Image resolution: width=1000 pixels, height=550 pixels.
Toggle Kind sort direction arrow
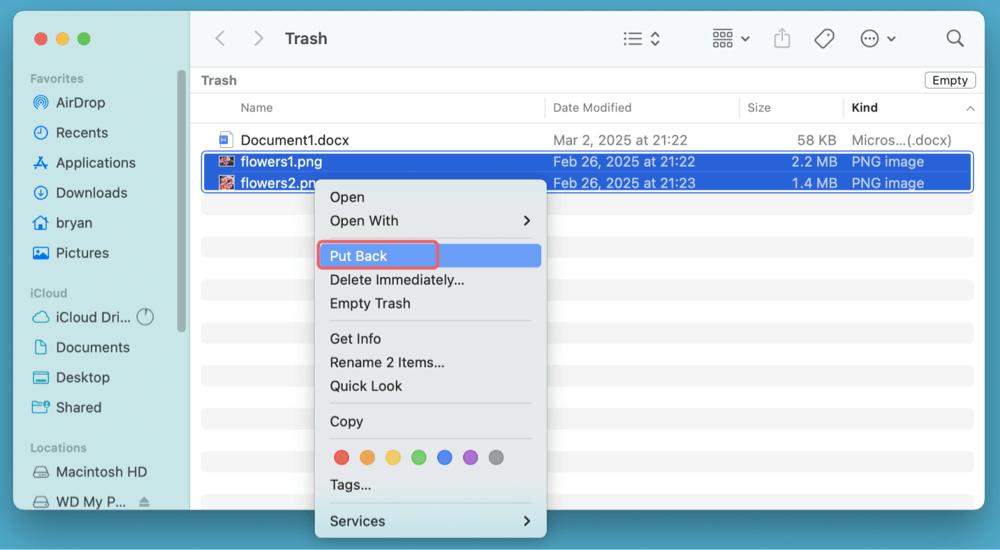click(970, 108)
